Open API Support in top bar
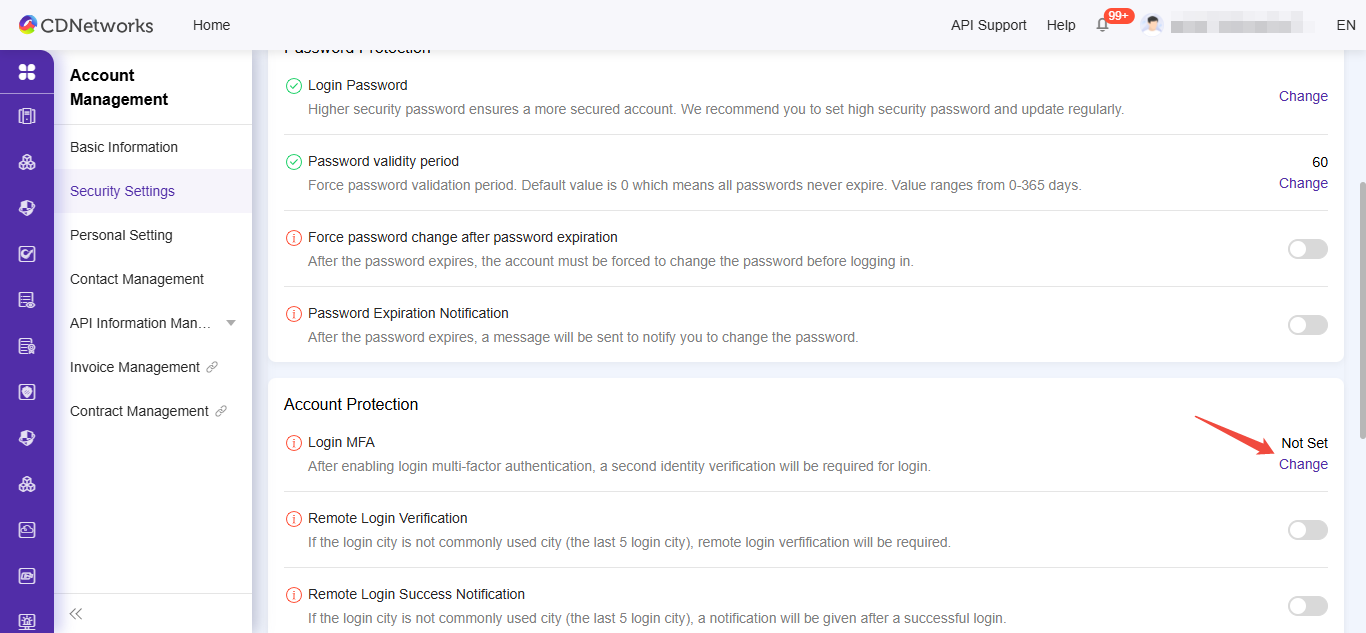This screenshot has height=633, width=1366. [988, 25]
